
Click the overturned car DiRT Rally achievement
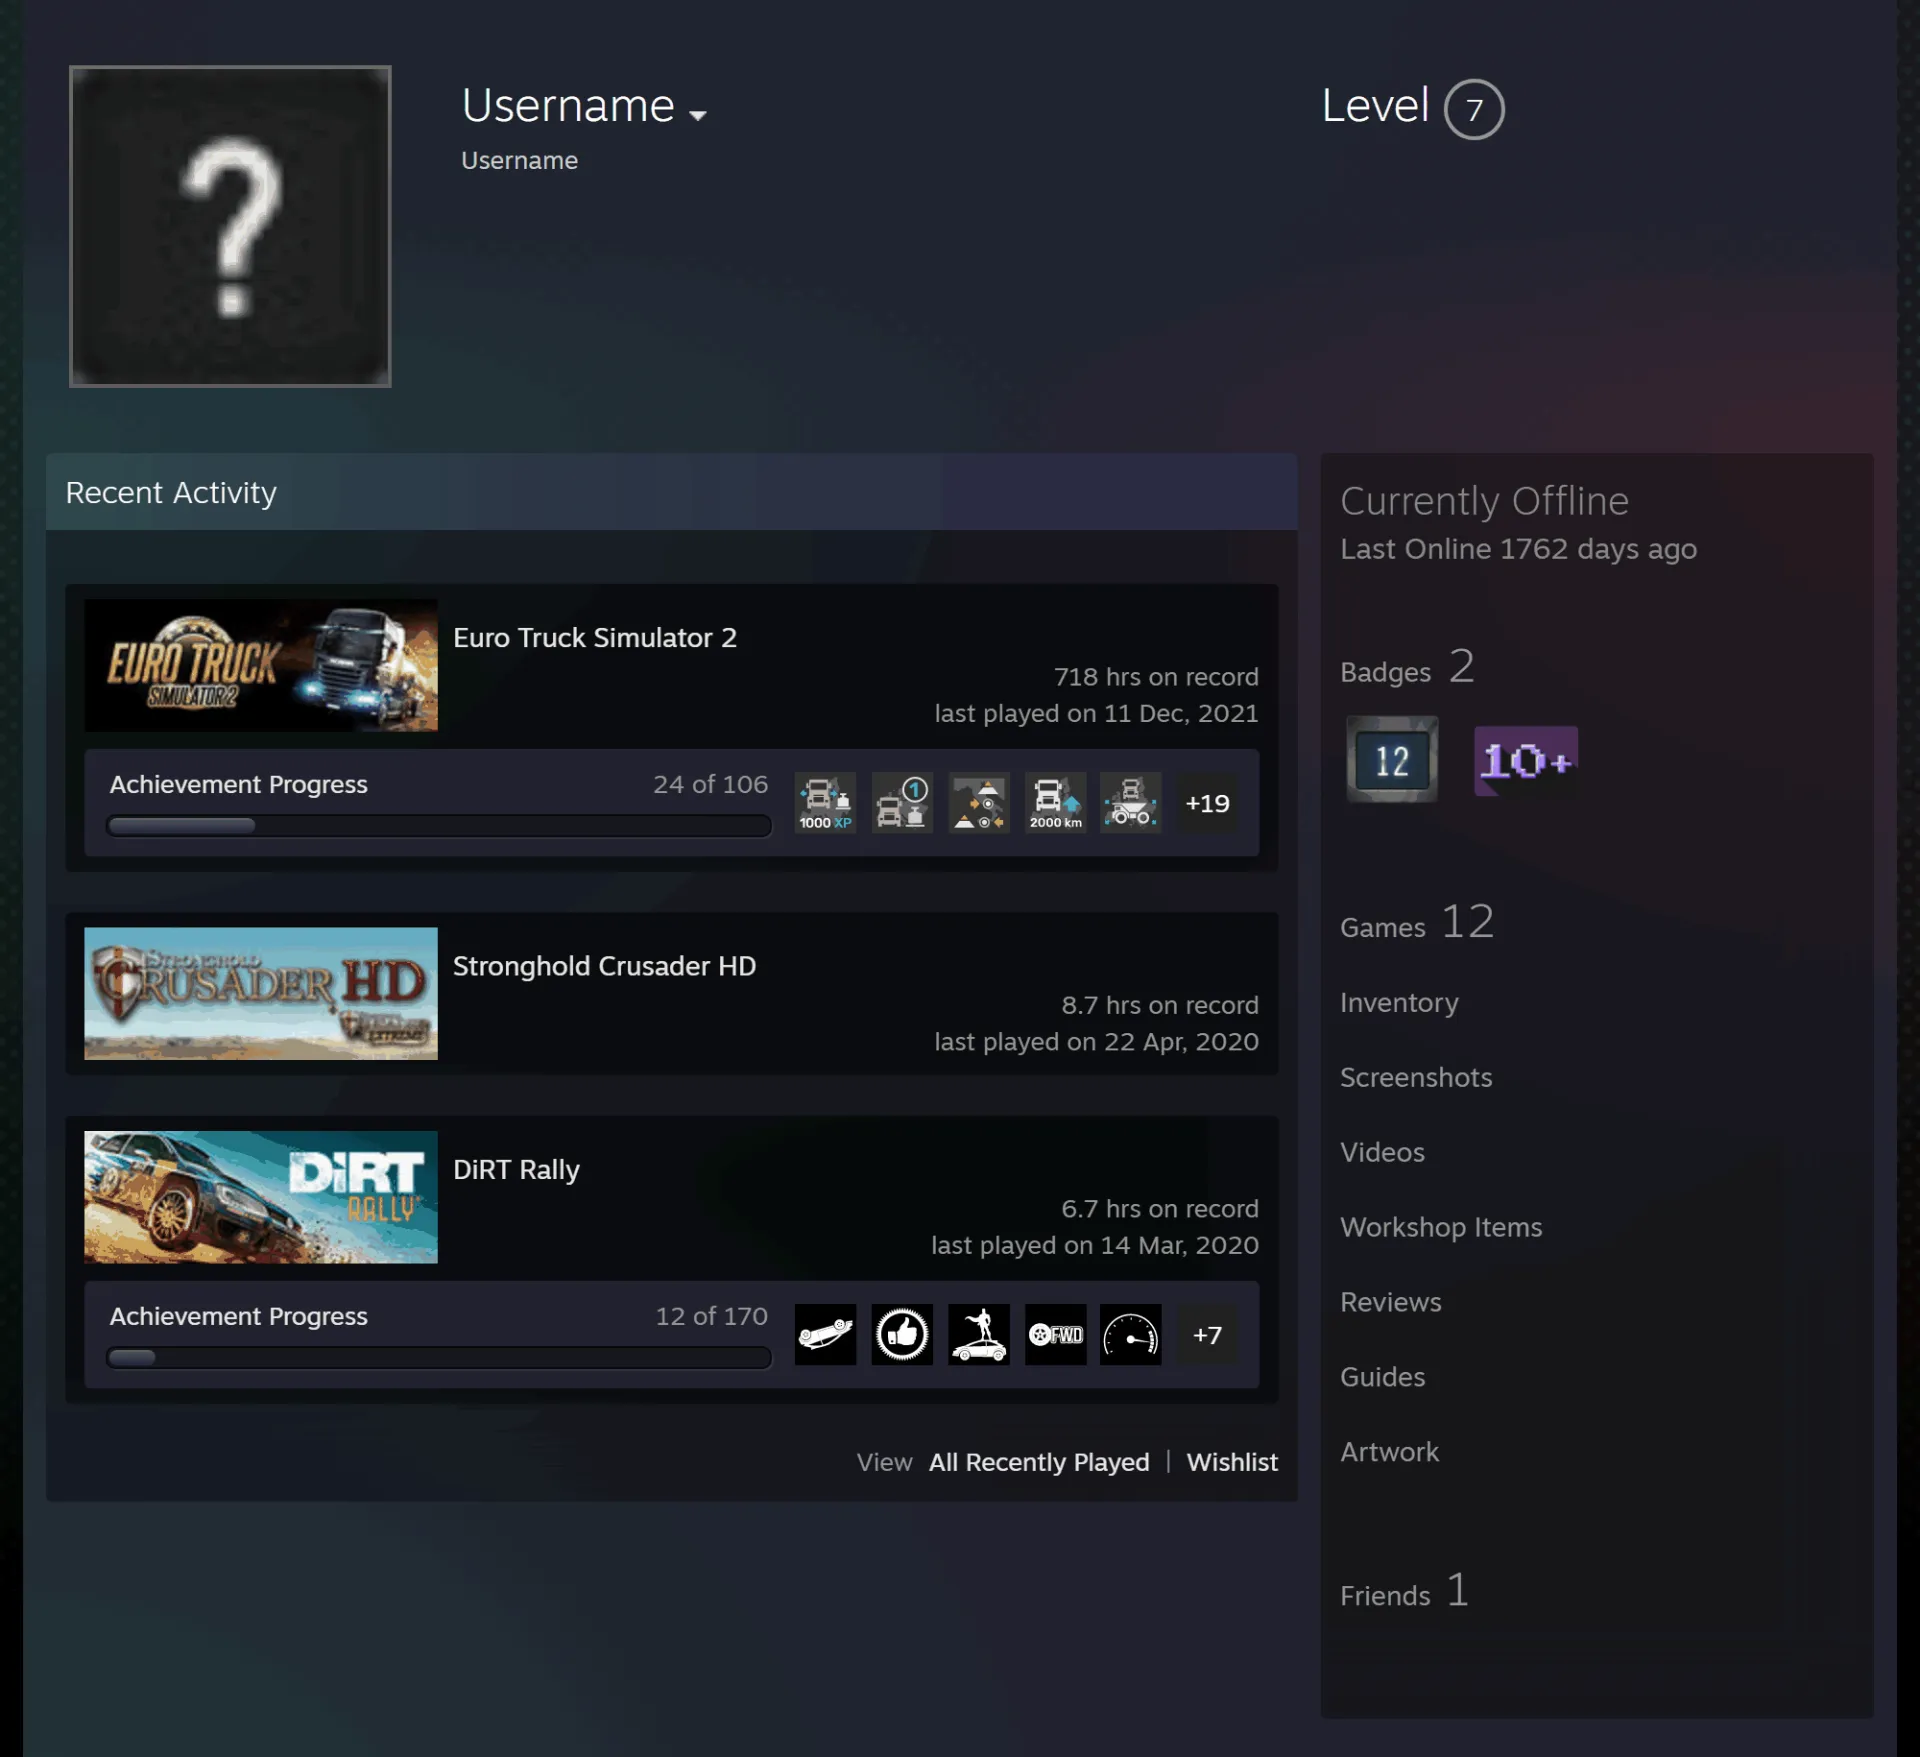825,1334
